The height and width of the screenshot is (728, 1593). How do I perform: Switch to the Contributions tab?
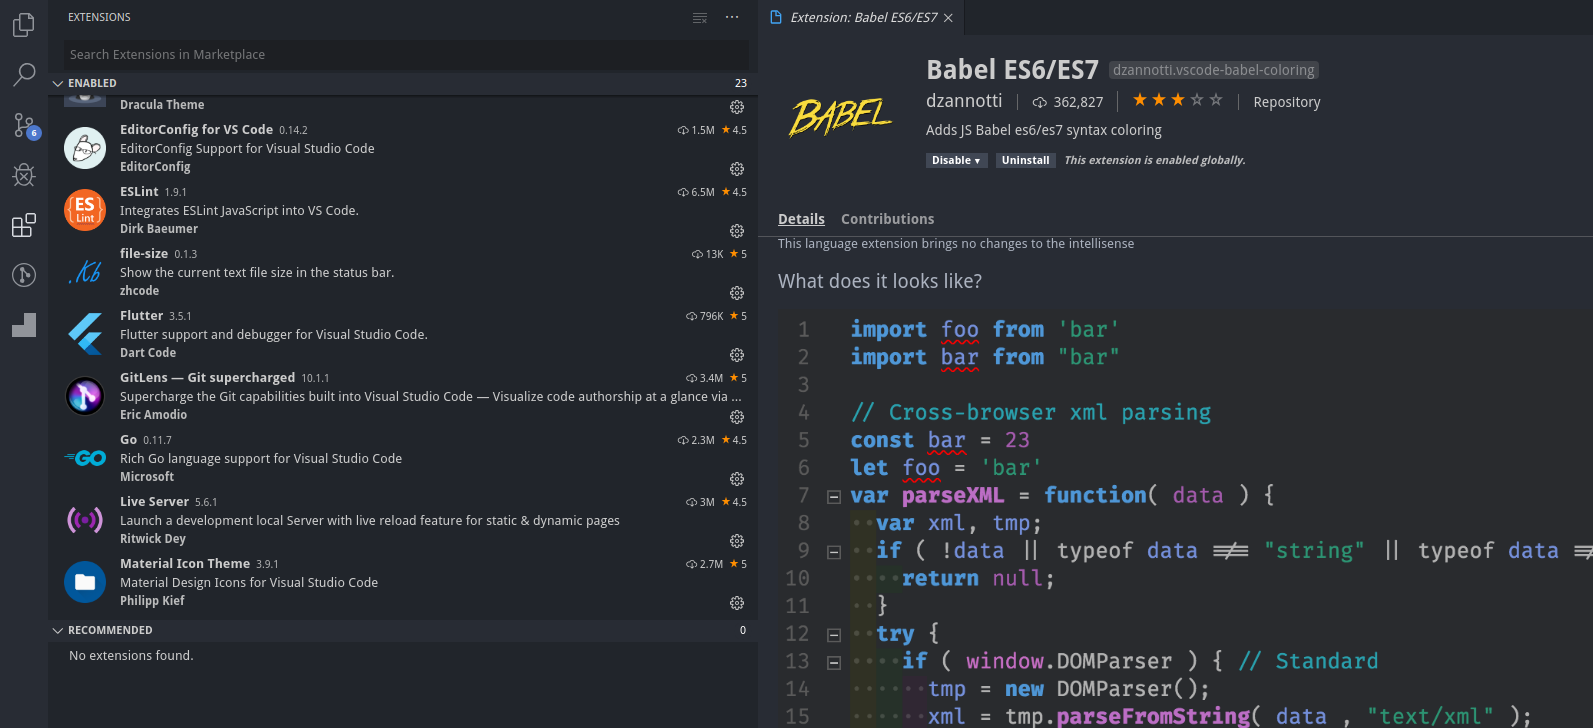(x=887, y=219)
